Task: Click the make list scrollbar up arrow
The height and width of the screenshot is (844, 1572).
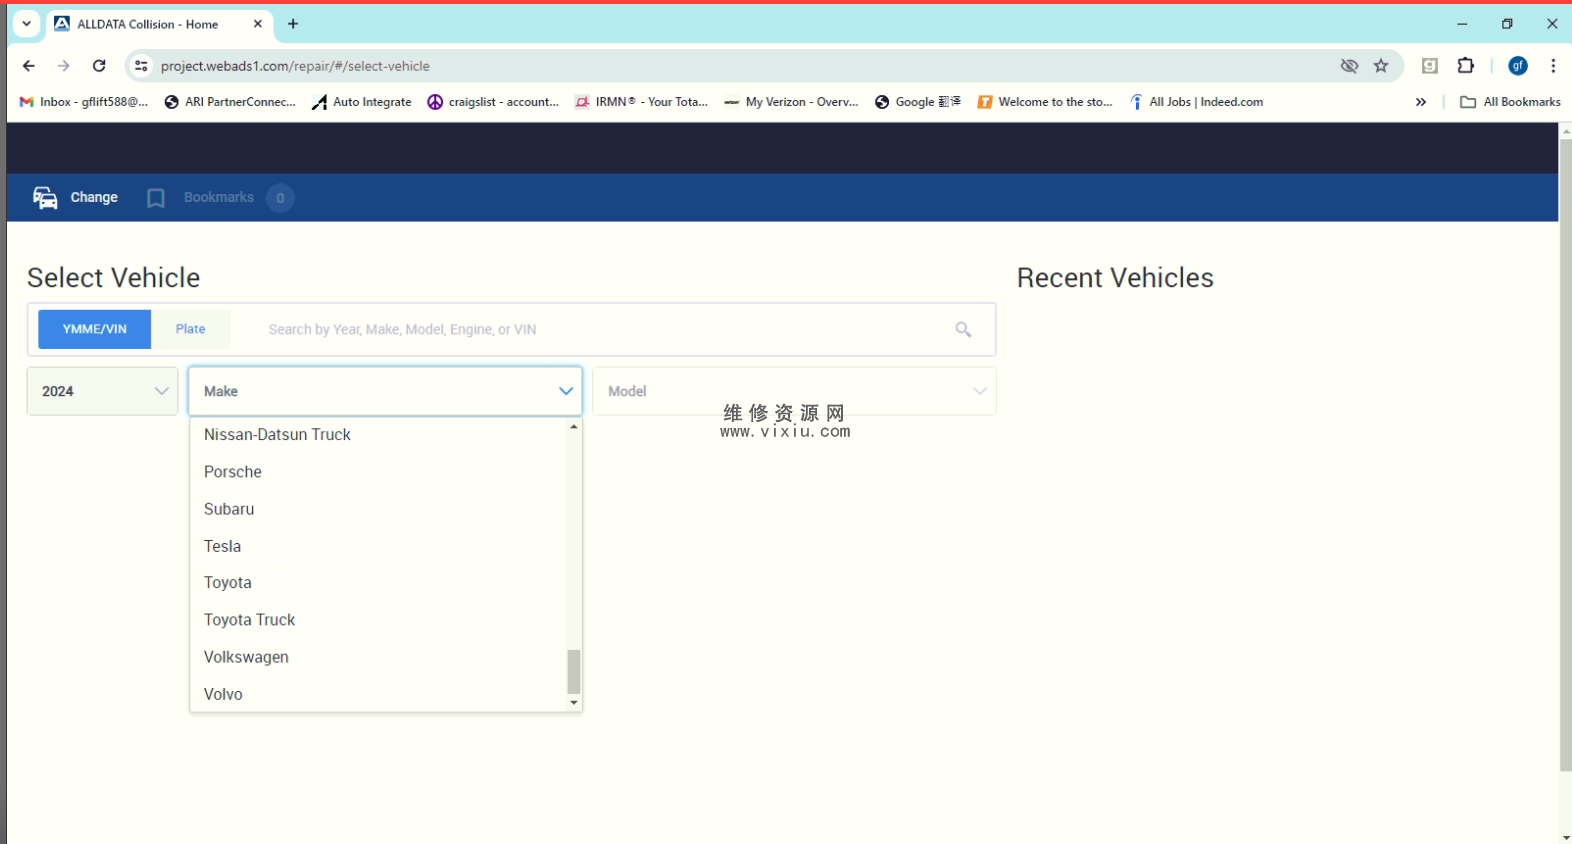Action: coord(574,427)
